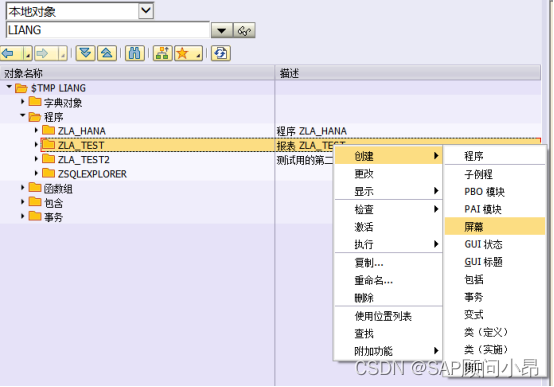Open the 显示 context submenu
The height and width of the screenshot is (387, 554).
pyautogui.click(x=388, y=191)
